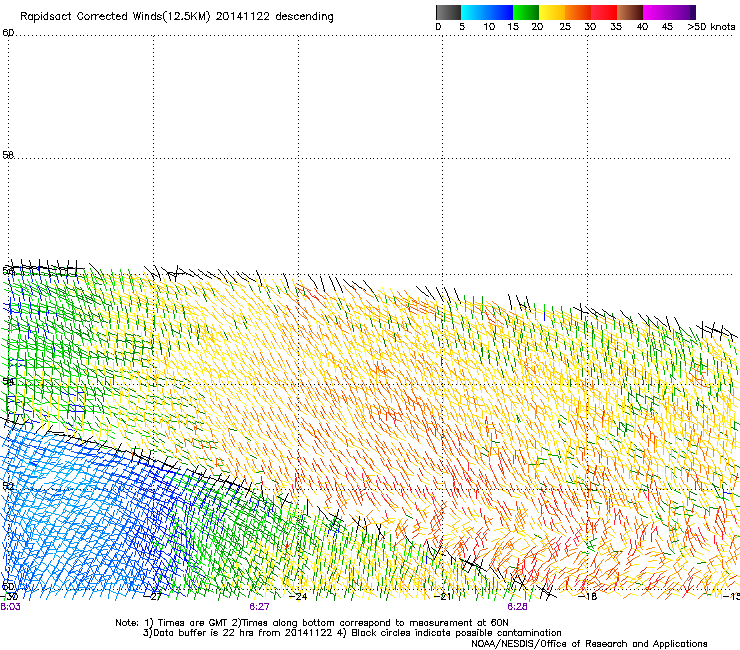Click the latitude 52 axis label
The height and width of the screenshot is (650, 740).
[x=8, y=486]
